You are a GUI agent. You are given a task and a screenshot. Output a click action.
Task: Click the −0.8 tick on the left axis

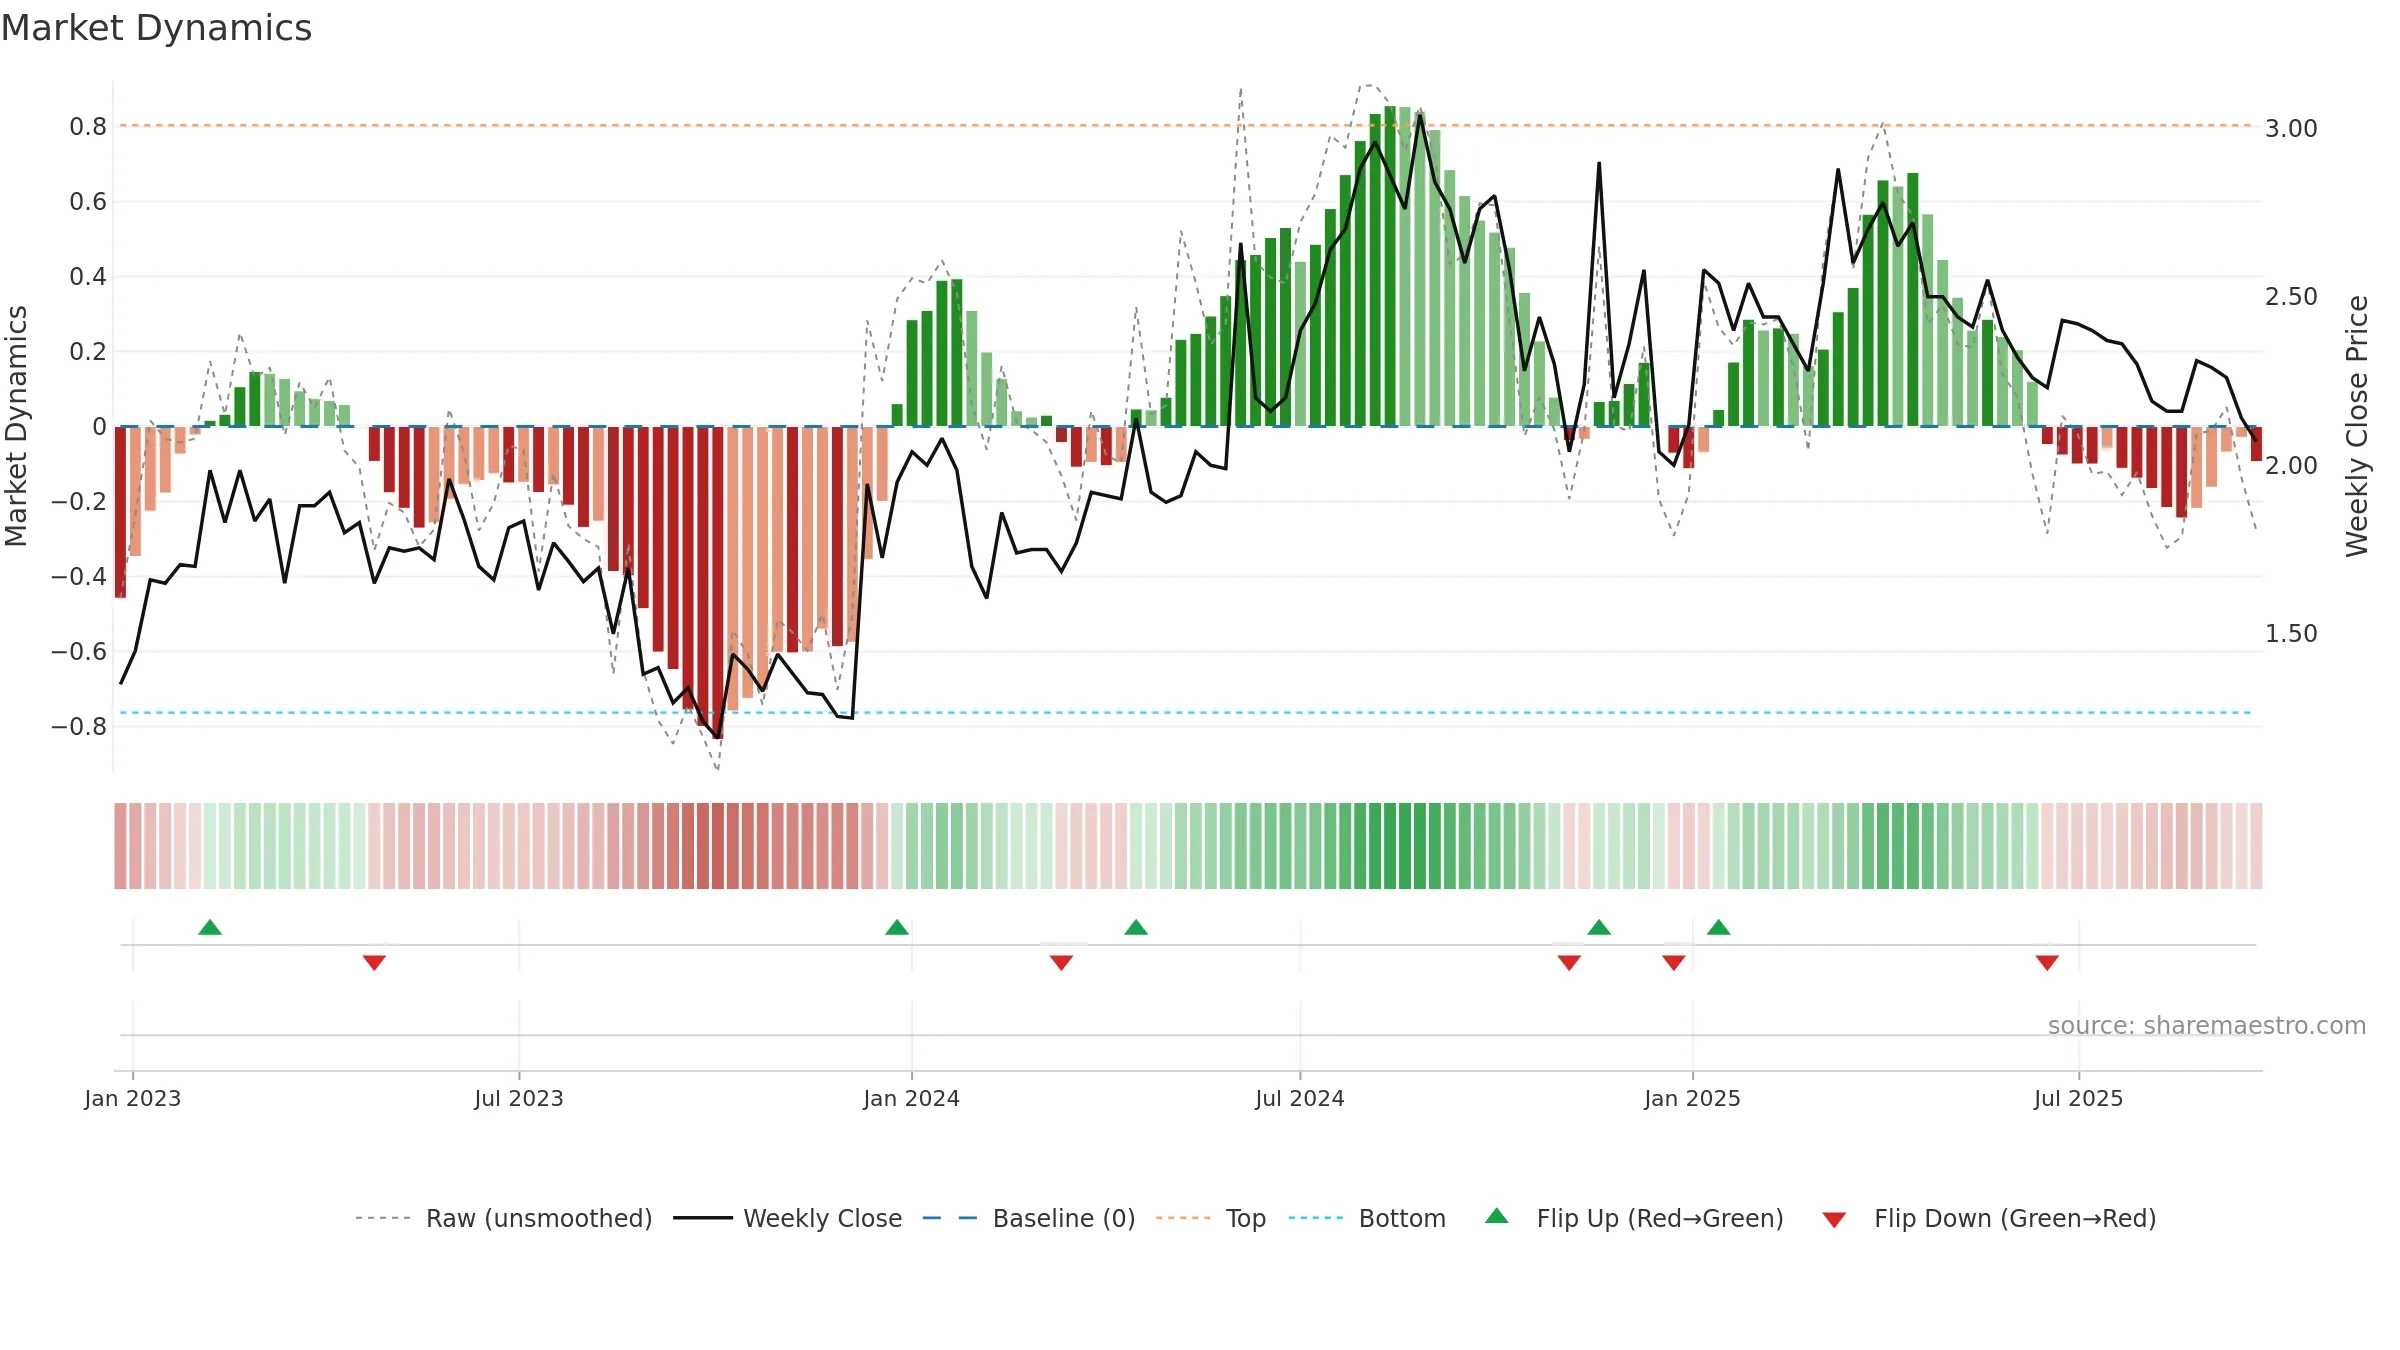click(79, 727)
